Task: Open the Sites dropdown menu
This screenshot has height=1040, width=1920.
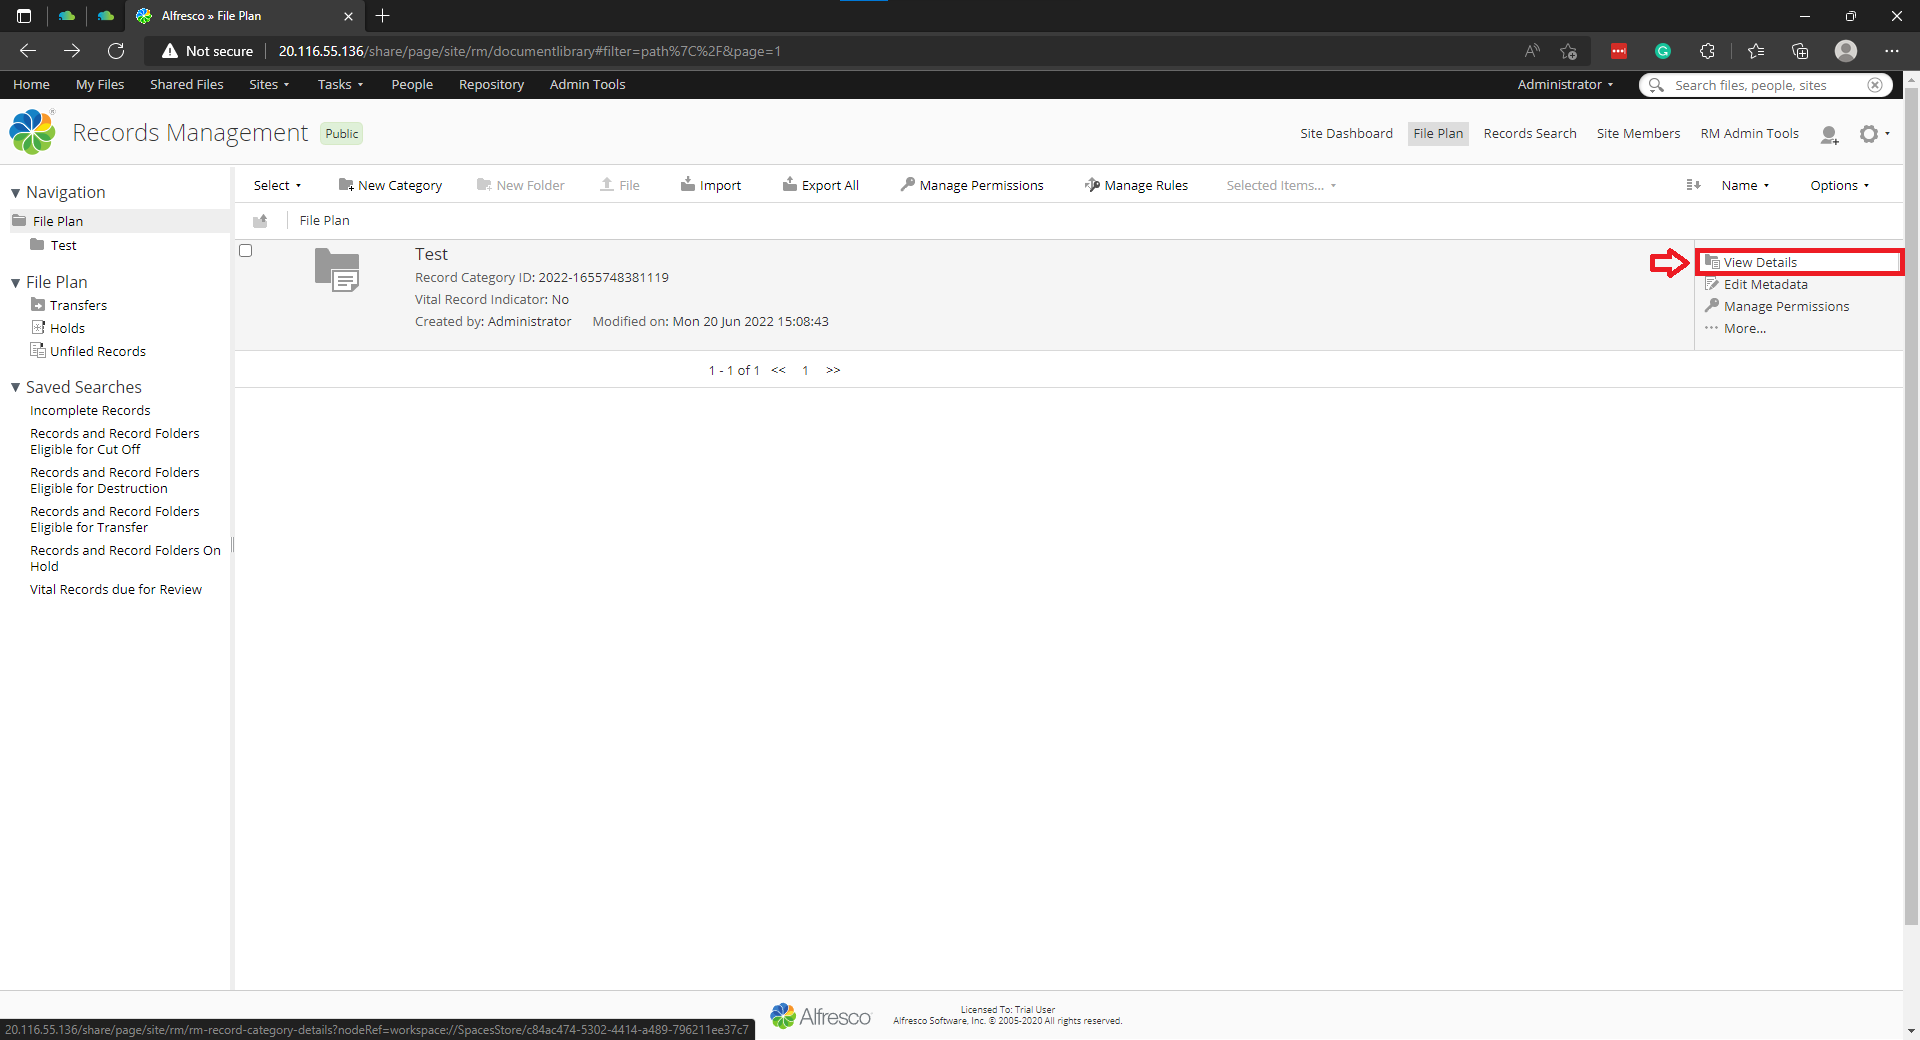Action: coord(269,84)
